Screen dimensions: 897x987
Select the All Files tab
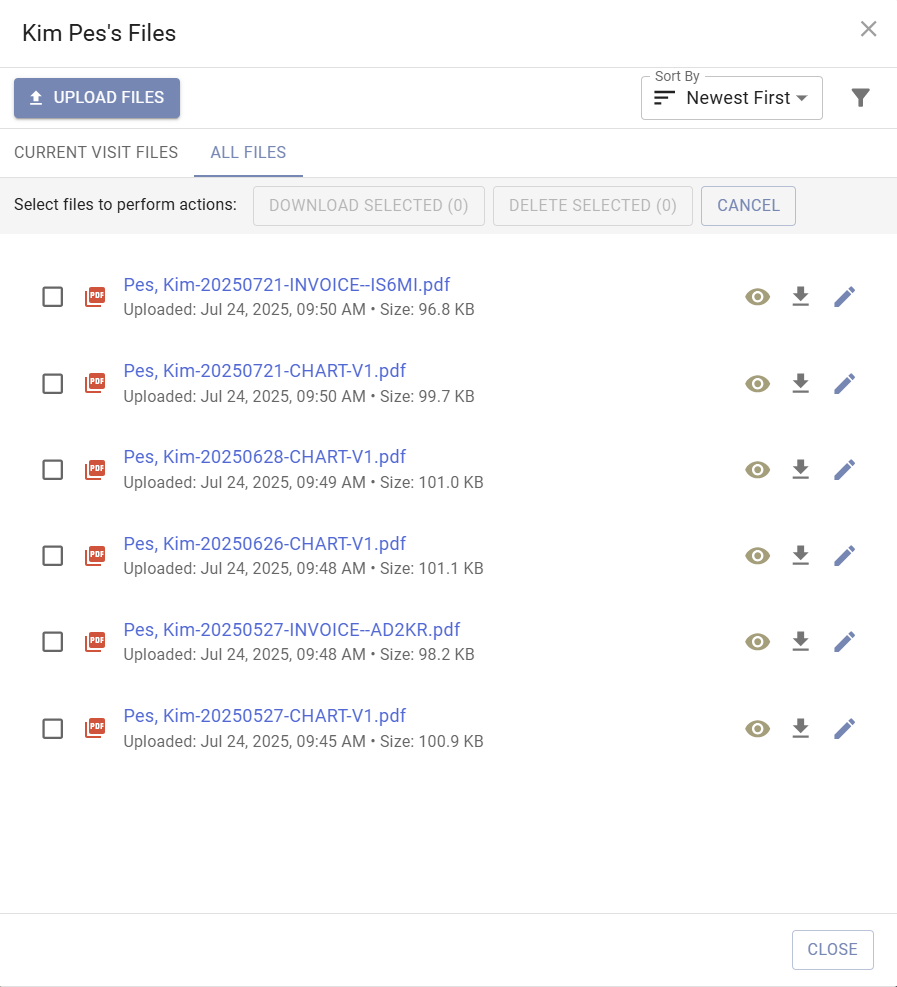248,152
